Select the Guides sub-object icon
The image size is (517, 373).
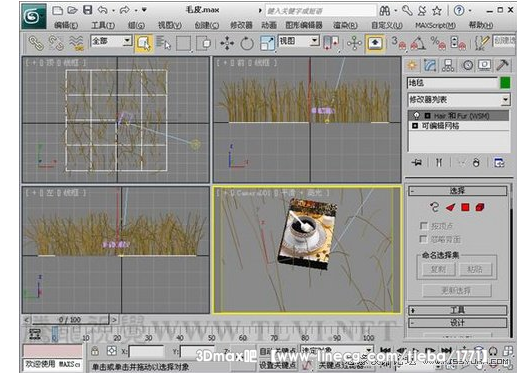tap(434, 207)
